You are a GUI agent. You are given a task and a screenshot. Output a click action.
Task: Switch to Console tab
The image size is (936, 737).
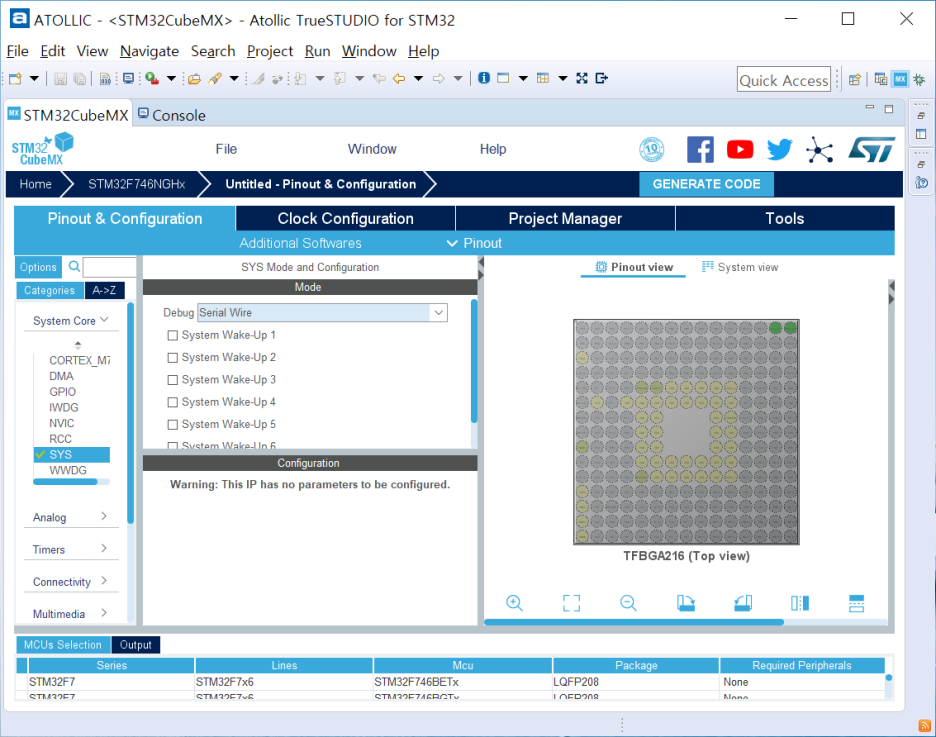pos(172,115)
